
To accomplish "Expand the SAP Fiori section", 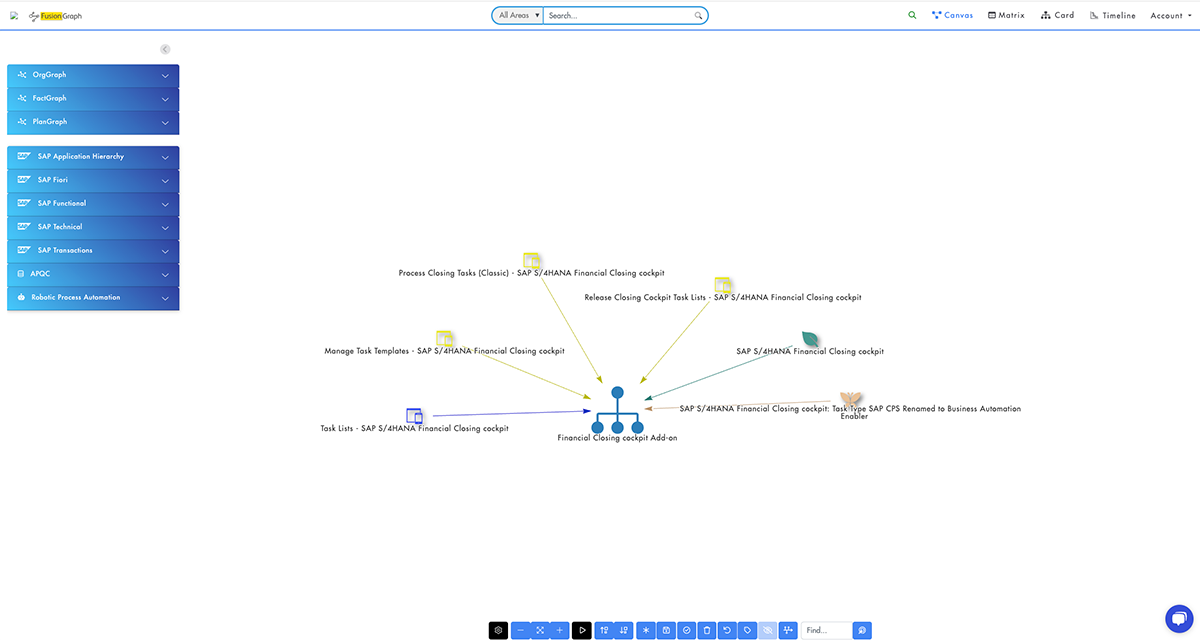I will click(93, 180).
